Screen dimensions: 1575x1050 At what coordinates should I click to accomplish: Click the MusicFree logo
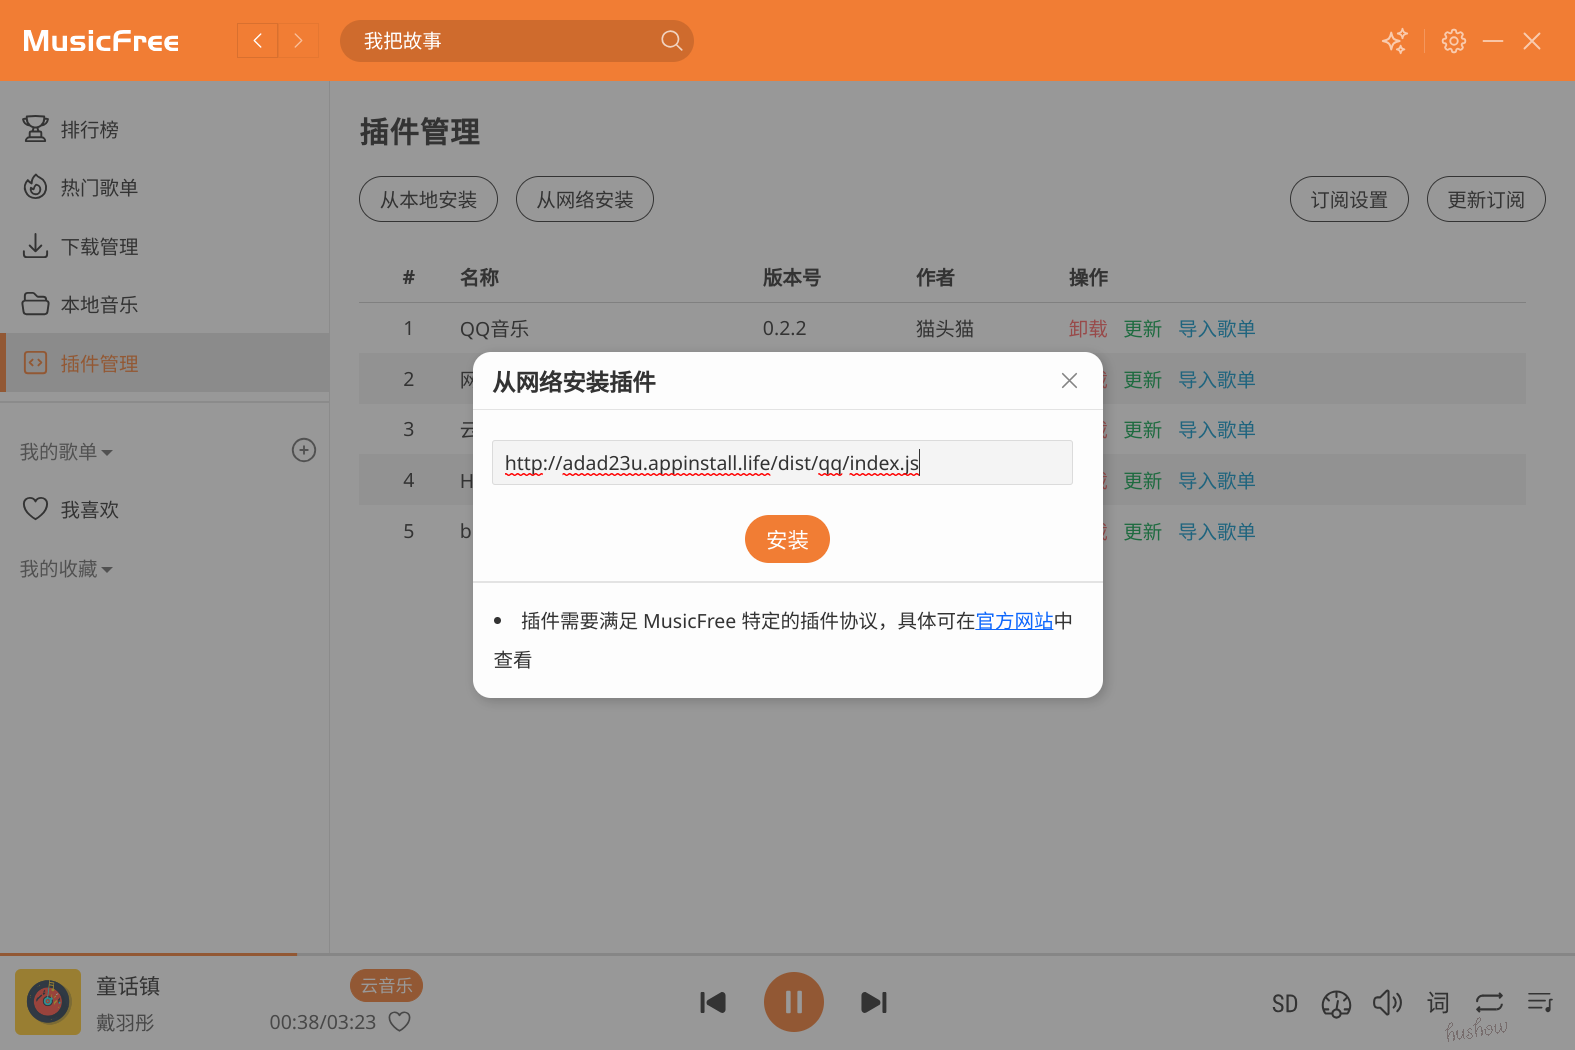[101, 41]
